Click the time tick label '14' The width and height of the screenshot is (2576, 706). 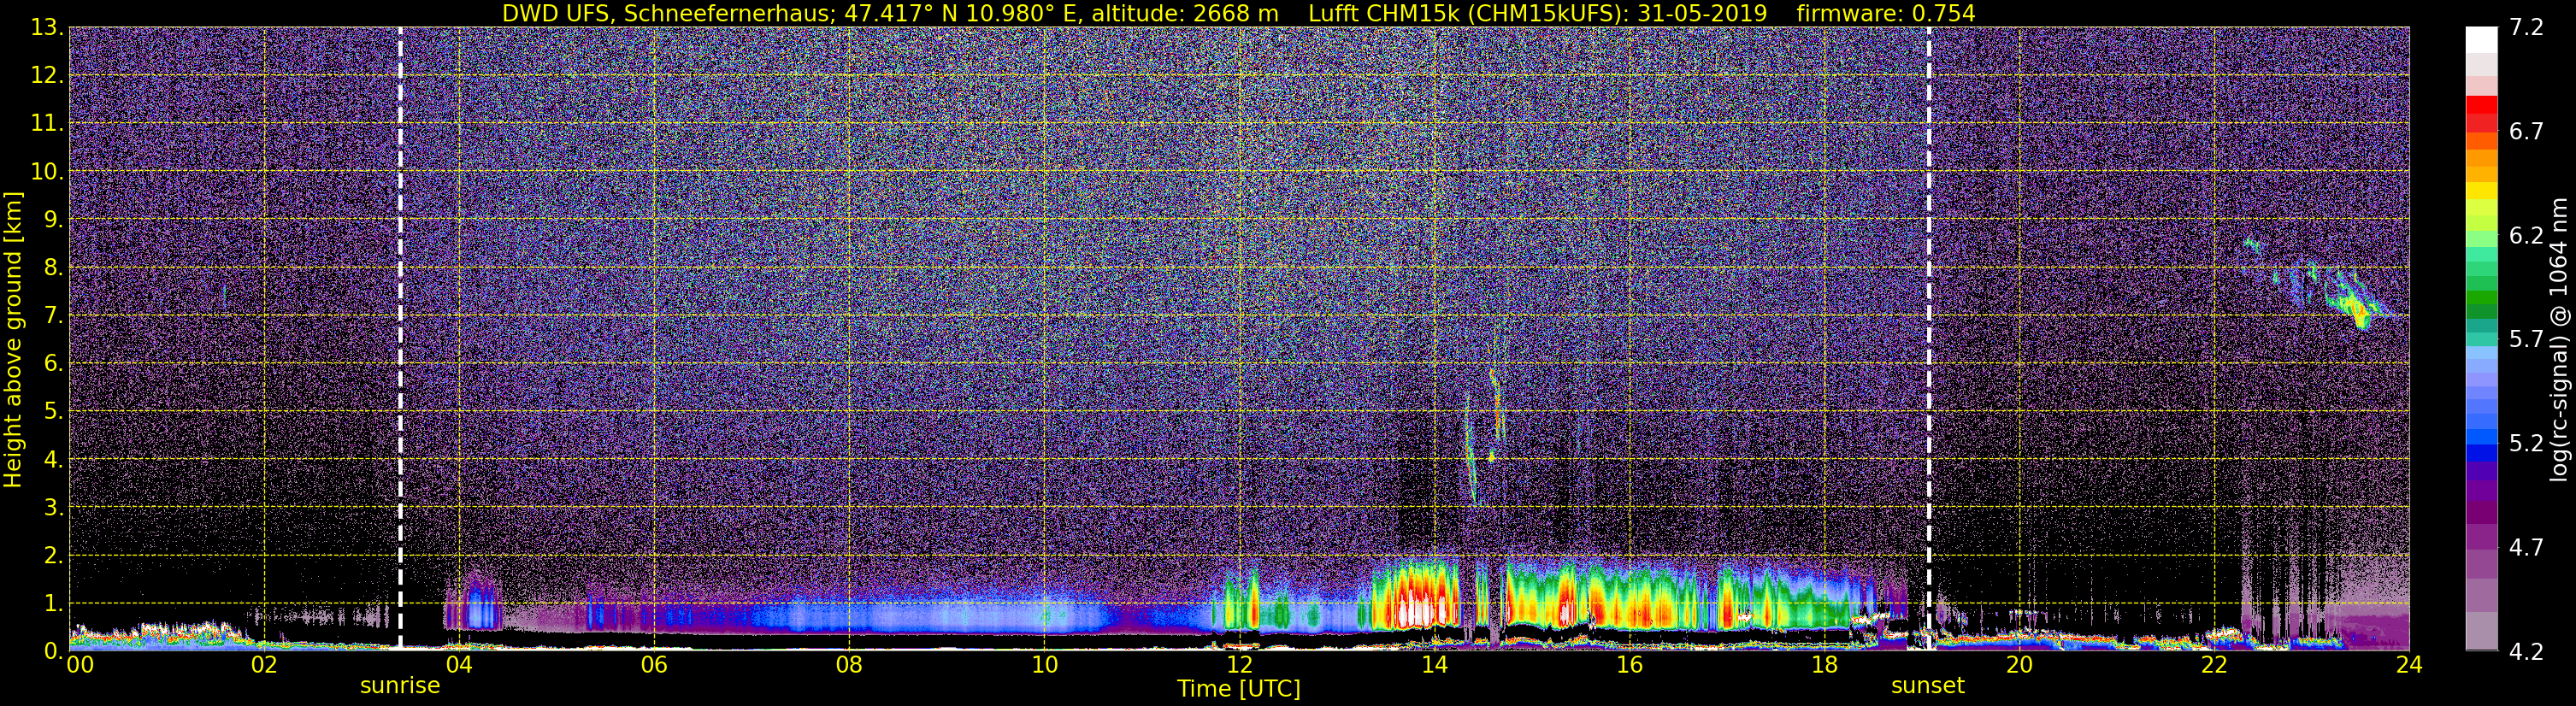pos(1434,666)
